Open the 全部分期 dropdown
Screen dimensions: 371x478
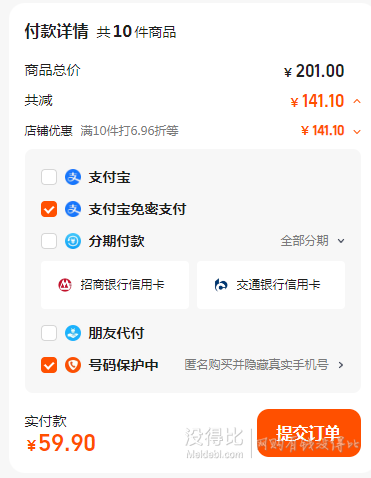click(x=312, y=241)
